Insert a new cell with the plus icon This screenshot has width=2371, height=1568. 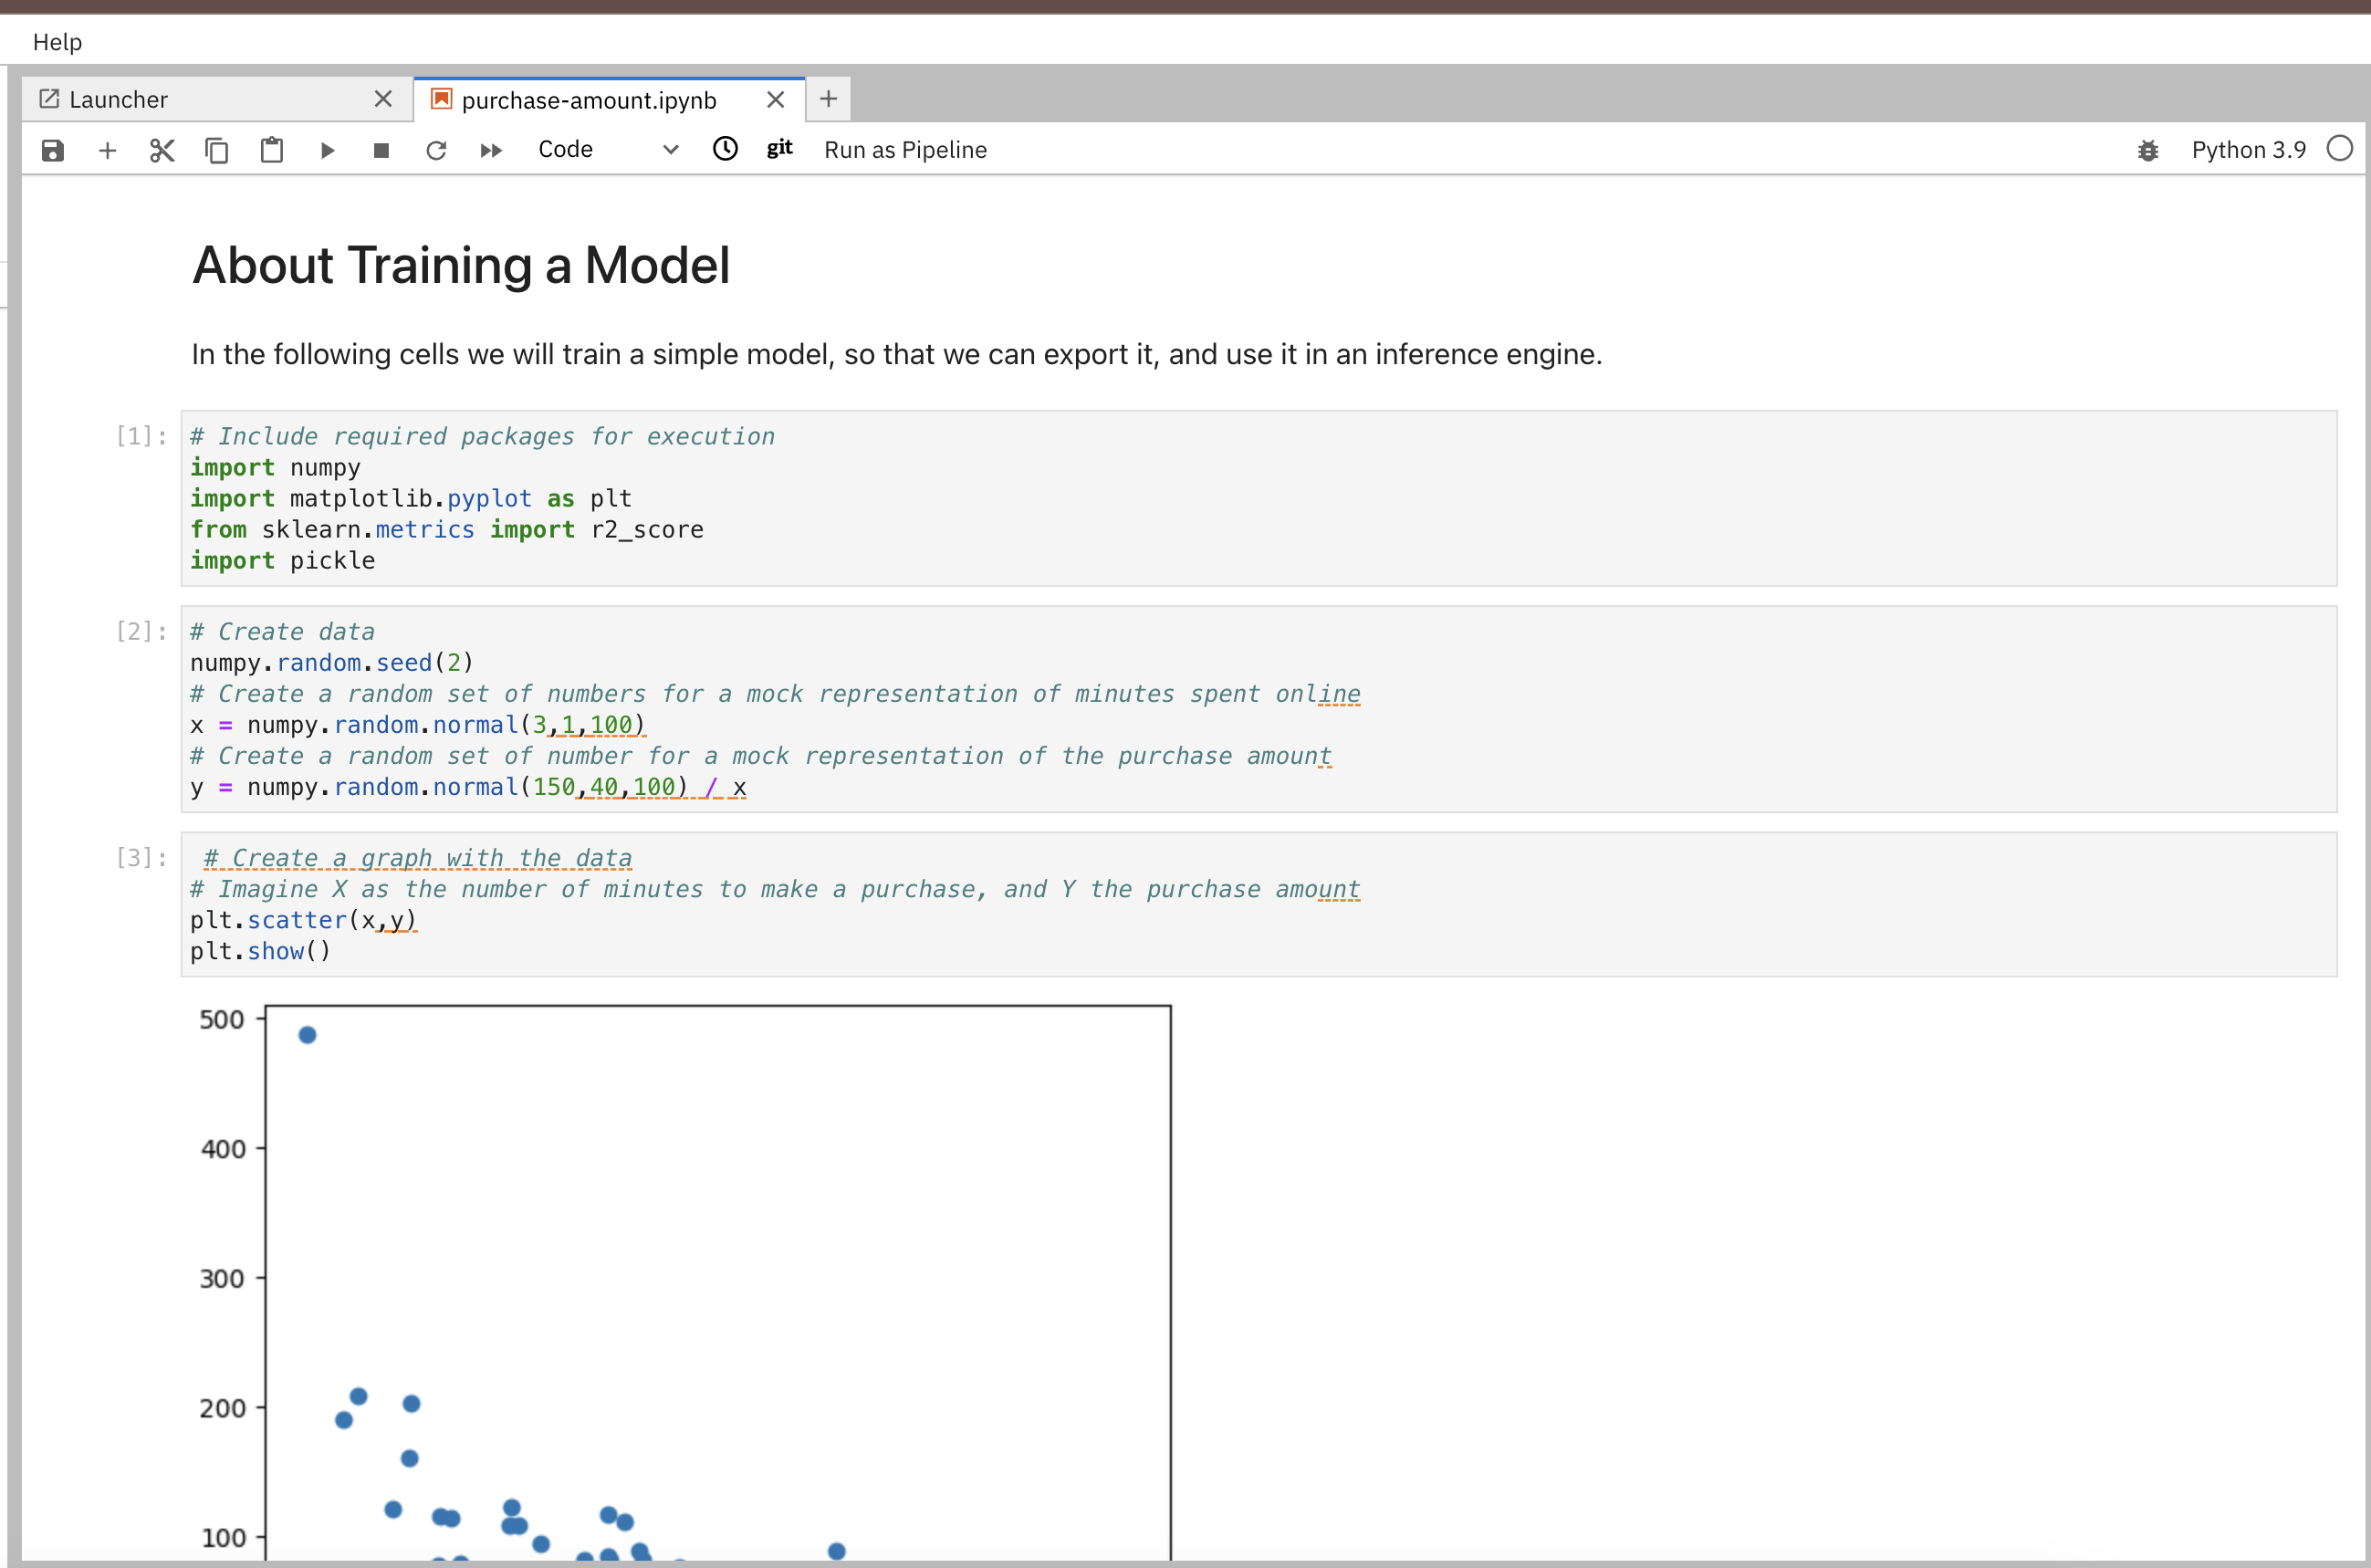pyautogui.click(x=107, y=150)
